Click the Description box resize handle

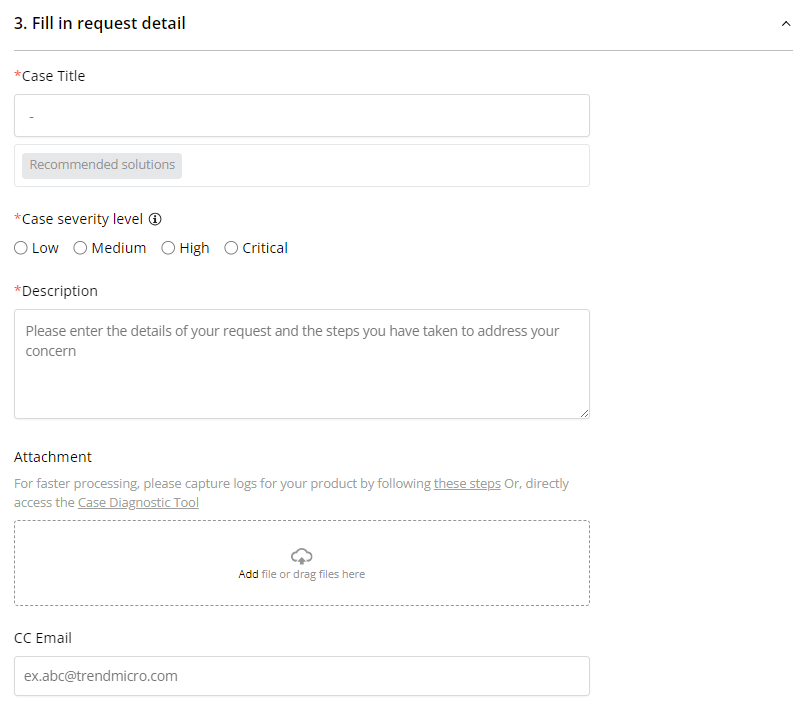(x=584, y=412)
